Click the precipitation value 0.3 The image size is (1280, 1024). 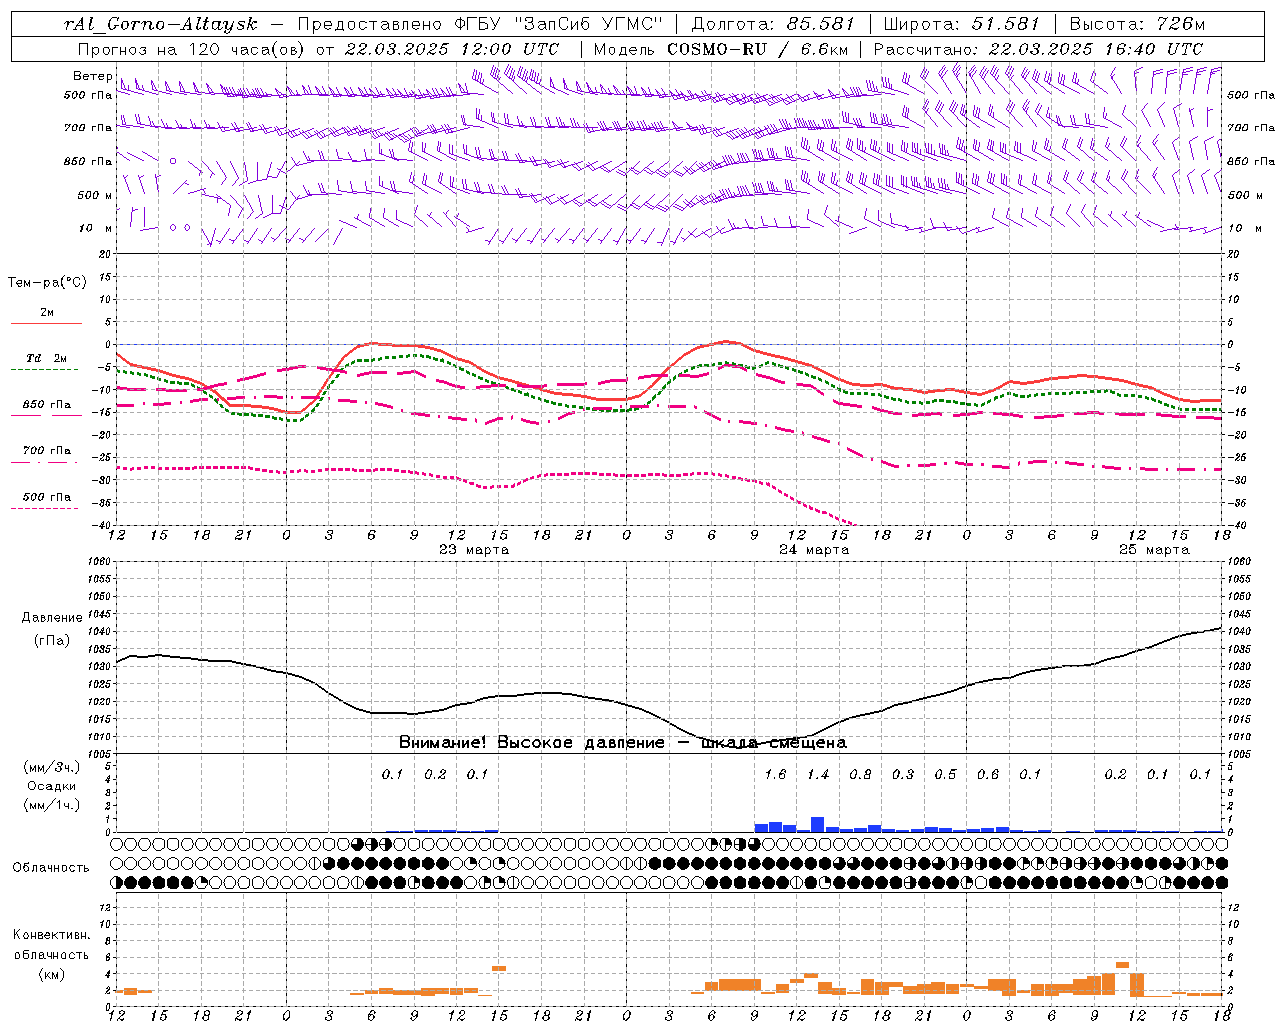point(903,774)
